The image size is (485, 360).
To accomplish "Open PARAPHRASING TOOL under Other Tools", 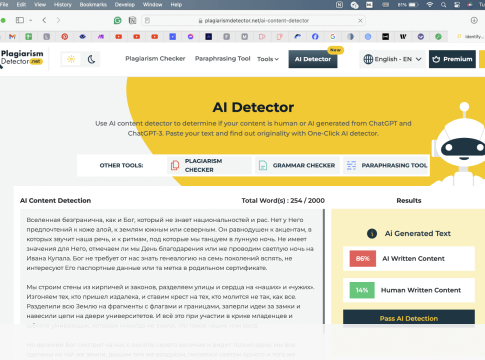I will coord(386,165).
